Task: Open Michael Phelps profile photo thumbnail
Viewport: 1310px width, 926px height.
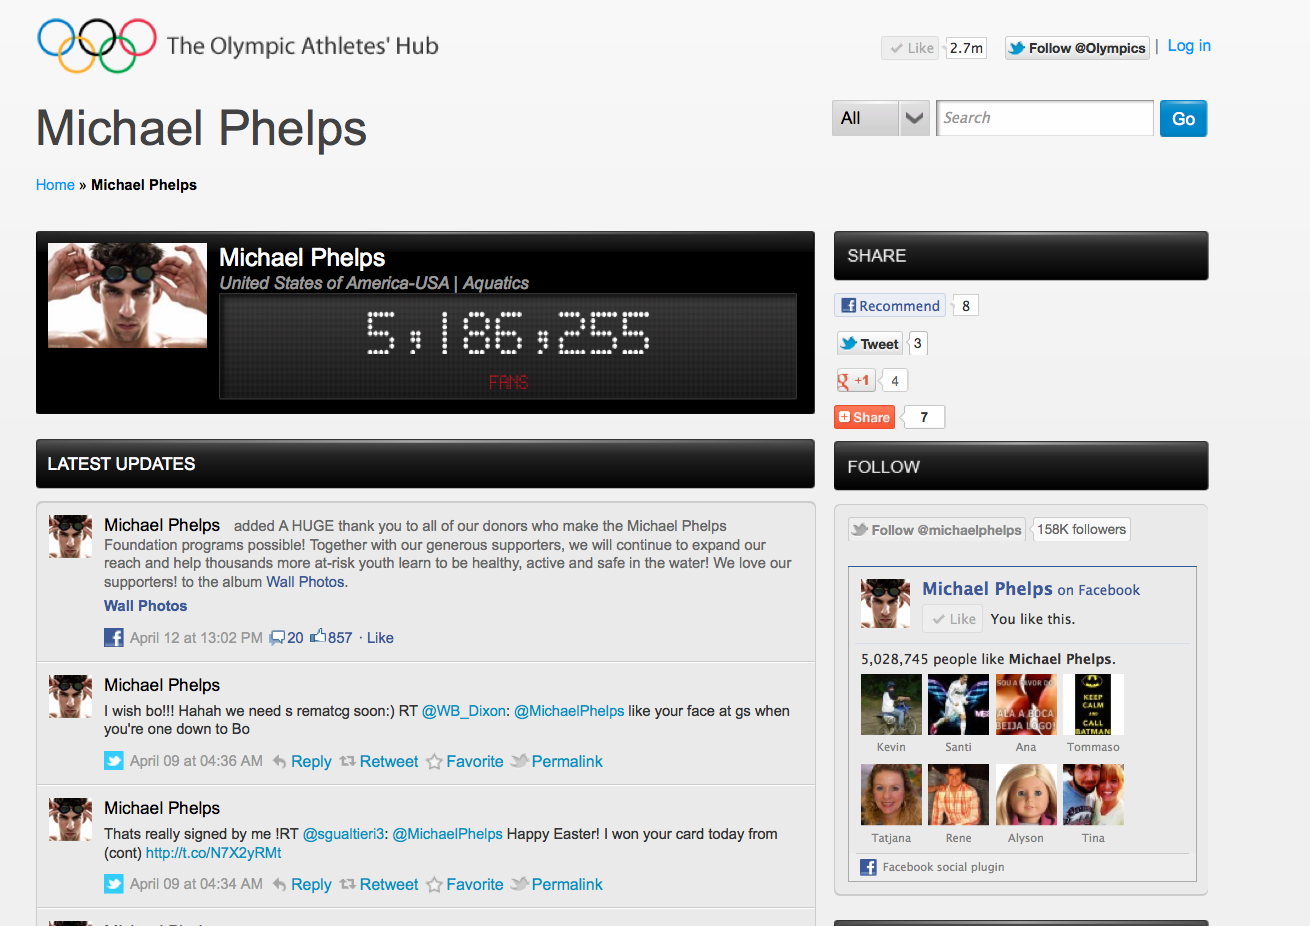Action: [128, 295]
